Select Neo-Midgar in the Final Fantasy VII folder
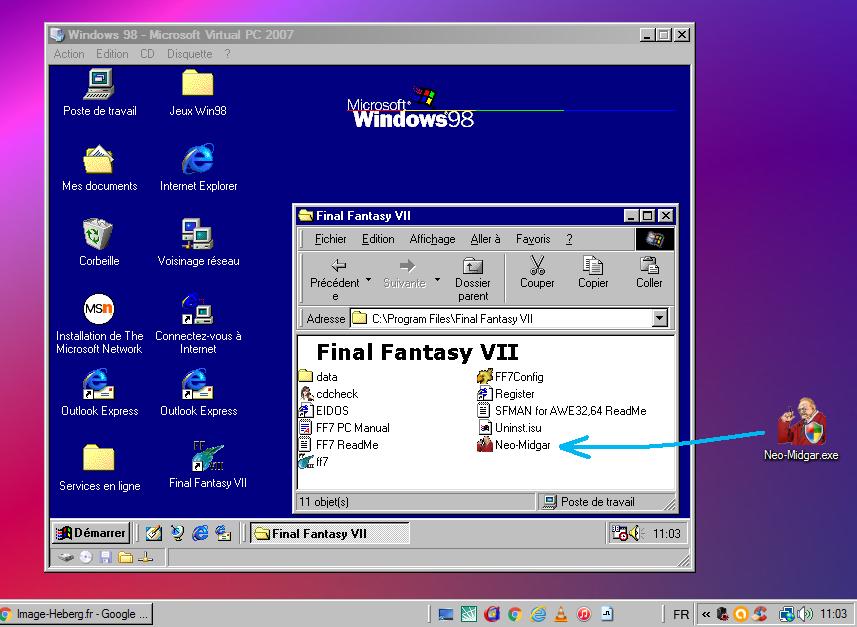Viewport: 857px width, 627px height. point(514,444)
